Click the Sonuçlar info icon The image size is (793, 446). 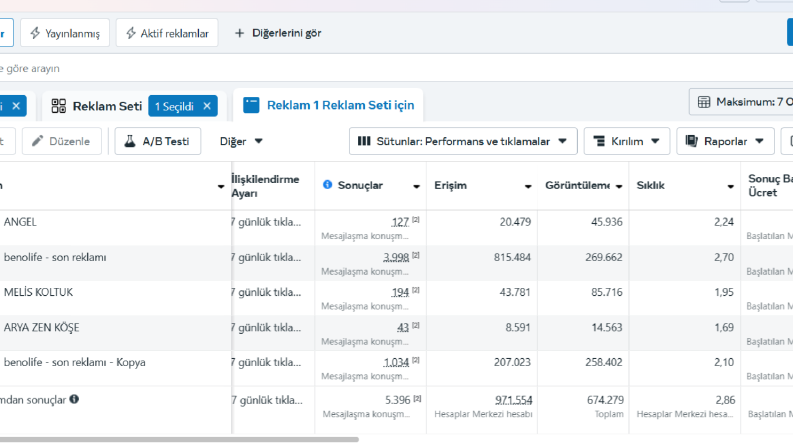click(x=327, y=185)
